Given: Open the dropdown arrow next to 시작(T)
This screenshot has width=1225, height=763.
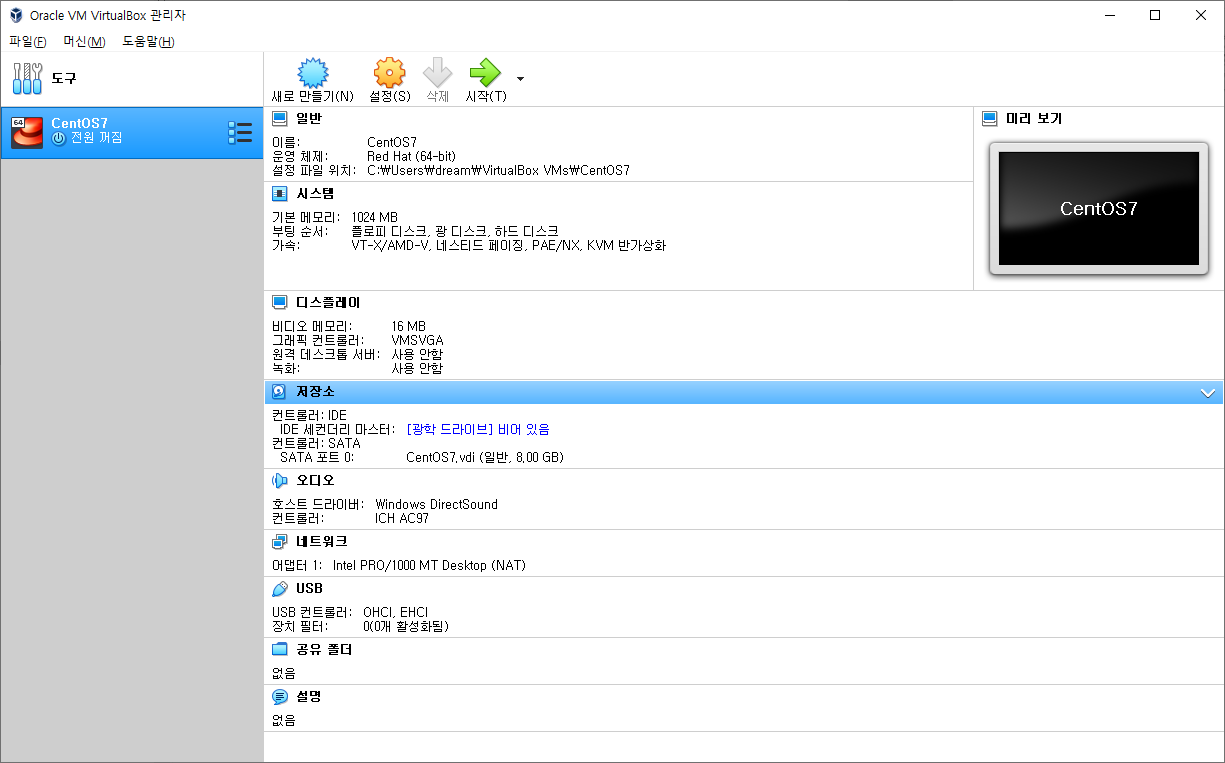Looking at the screenshot, I should click(520, 78).
